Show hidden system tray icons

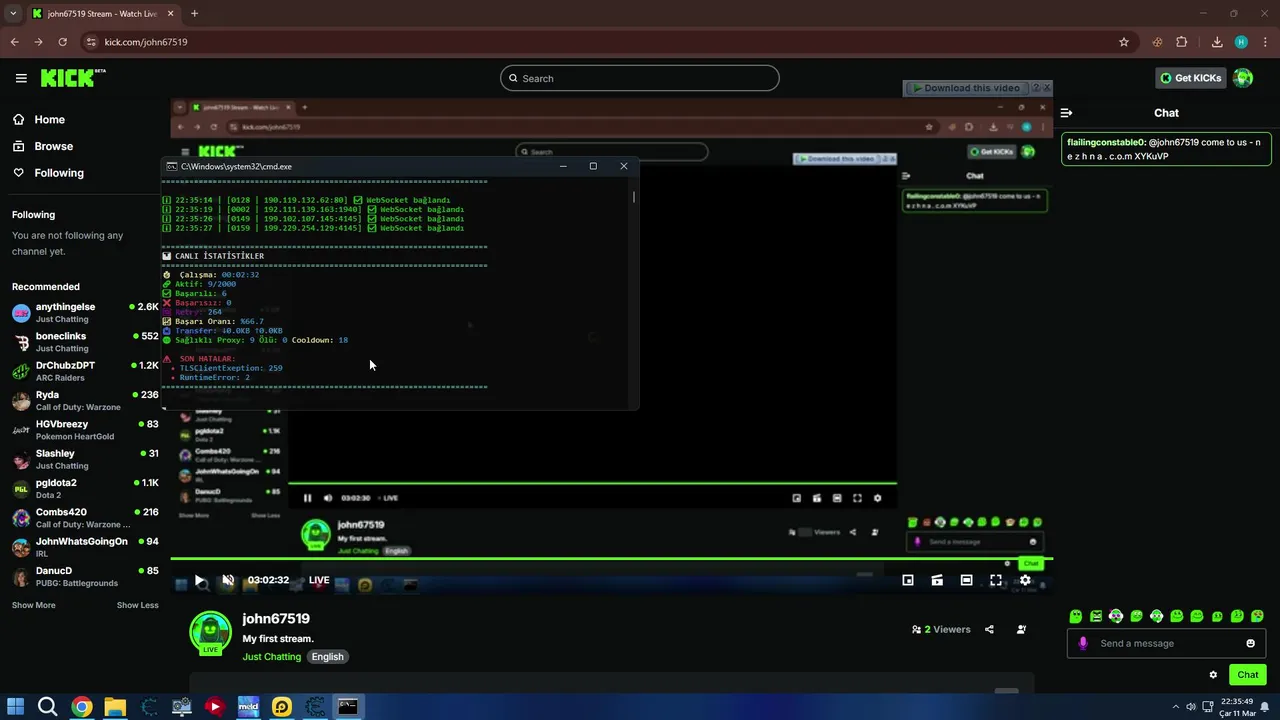click(1175, 706)
